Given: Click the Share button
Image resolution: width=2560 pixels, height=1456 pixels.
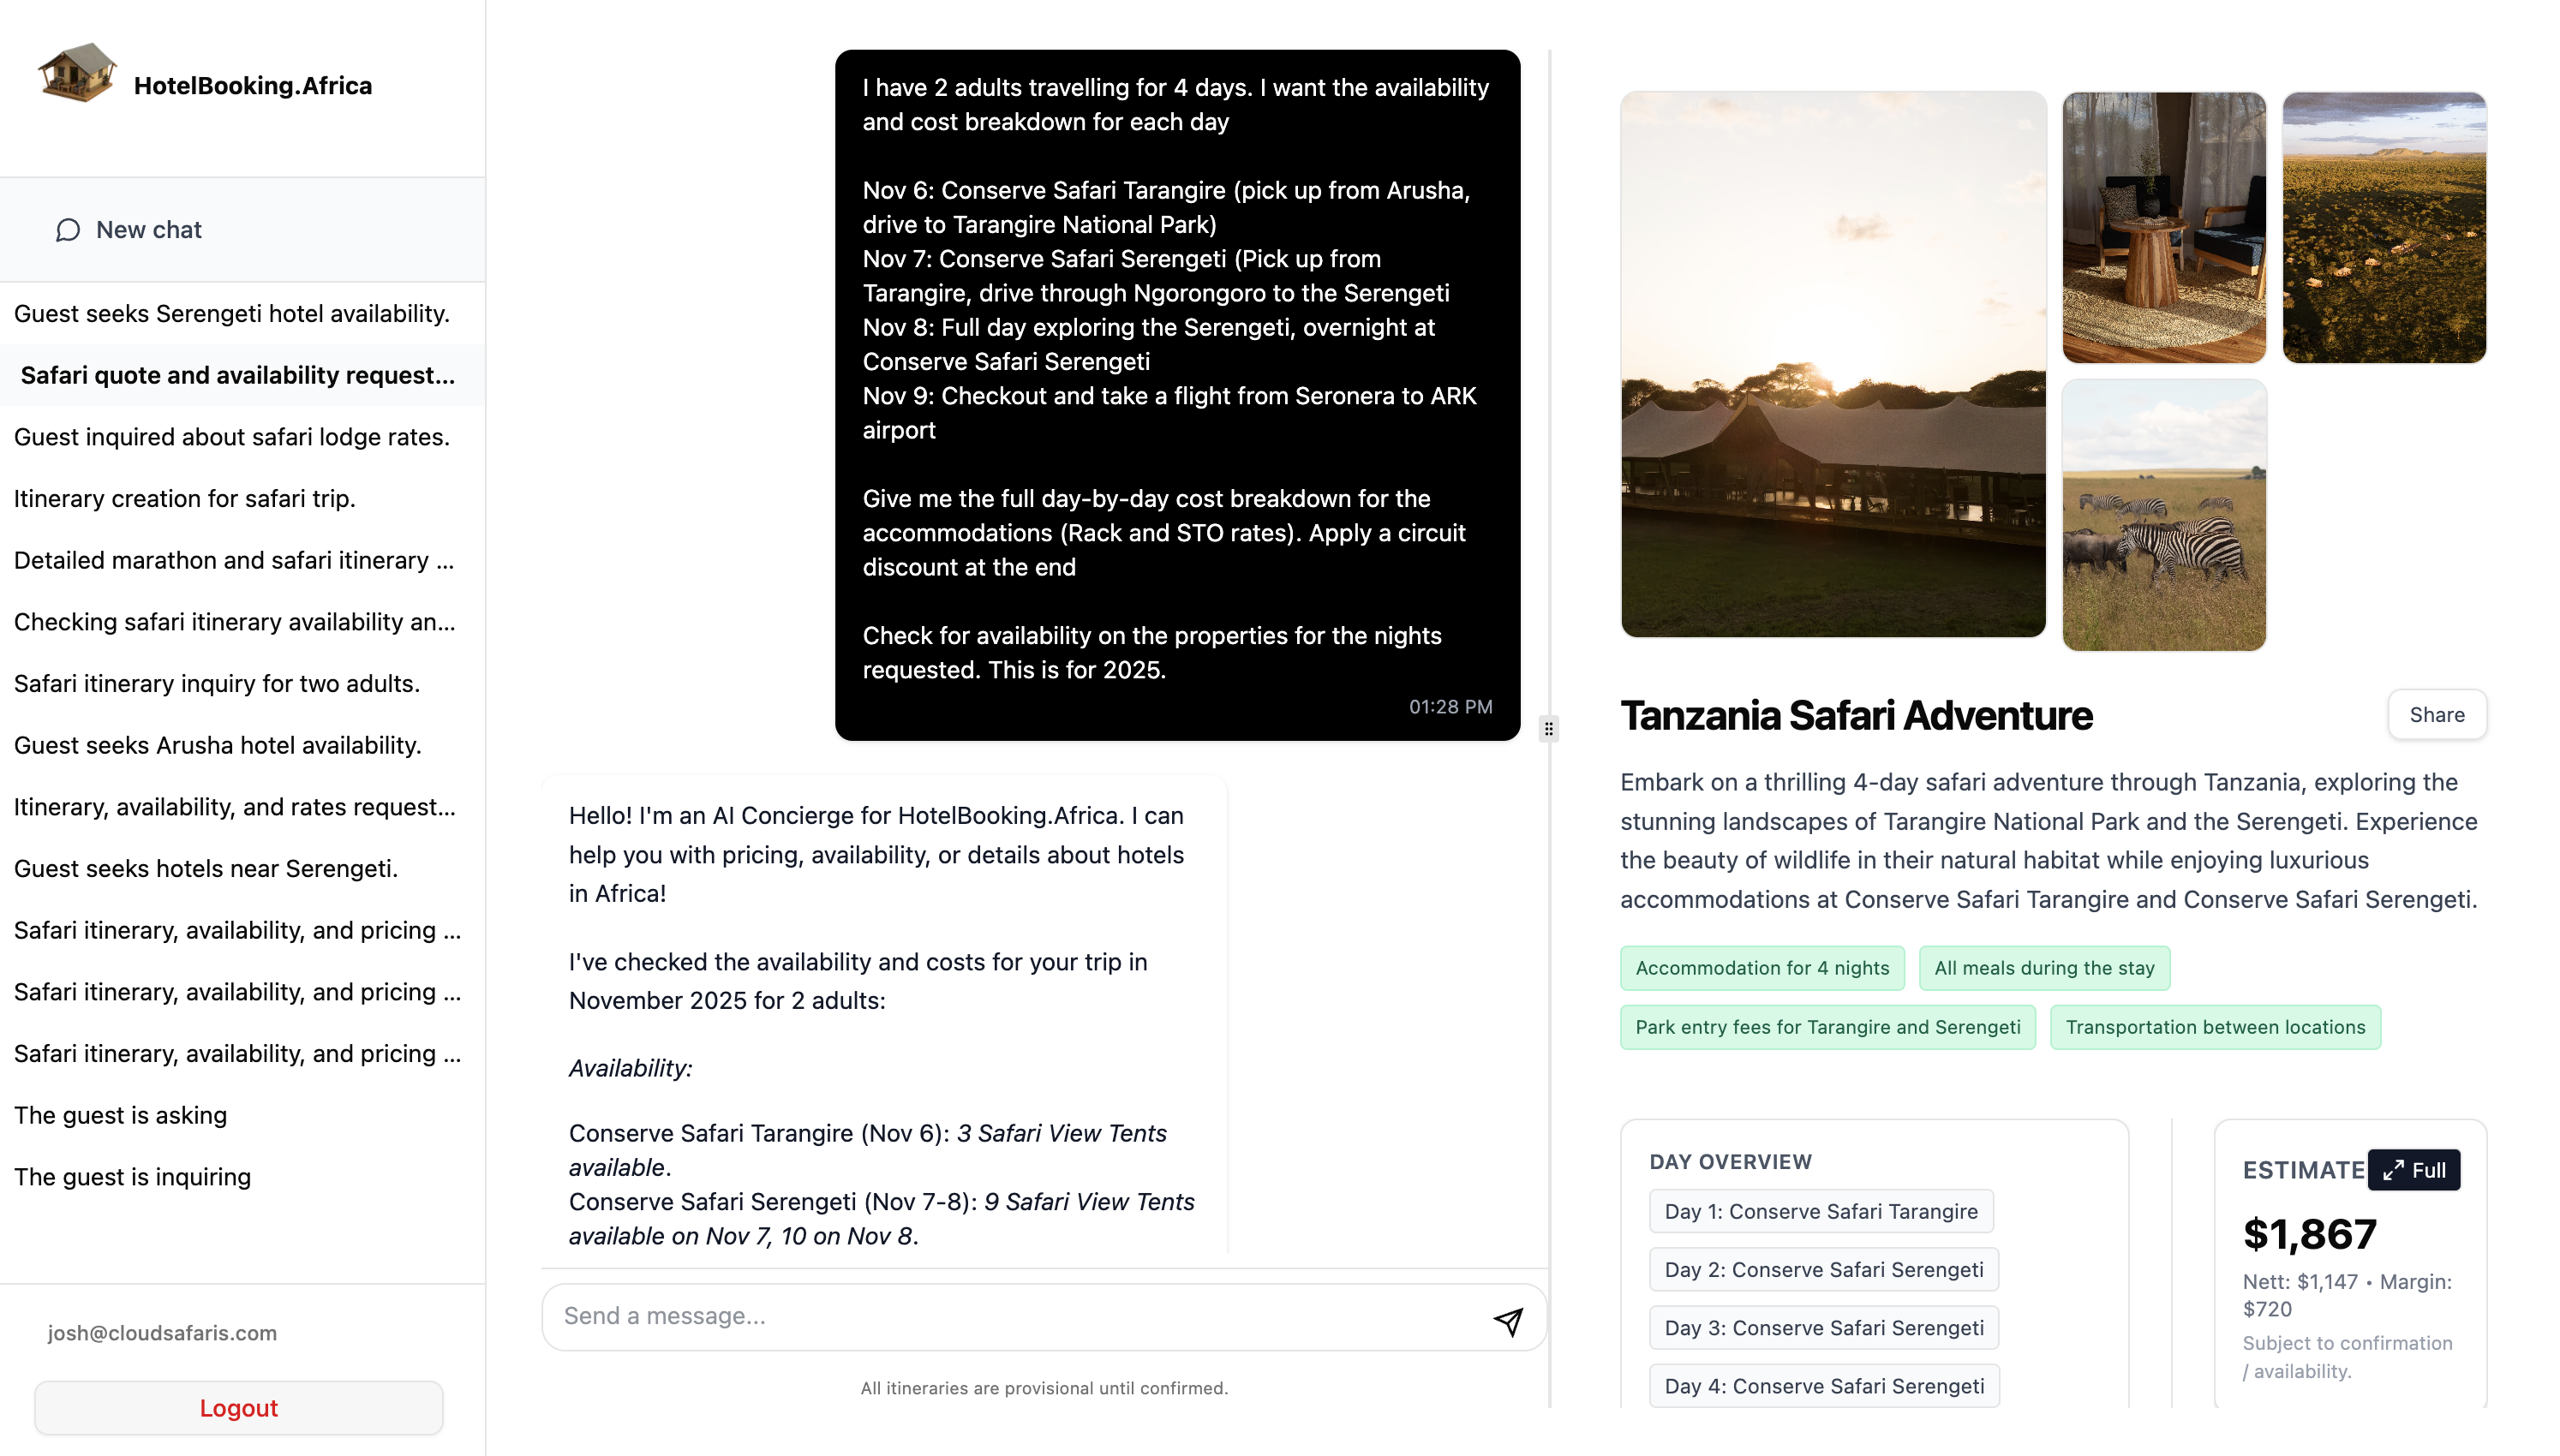Looking at the screenshot, I should [x=2437, y=714].
